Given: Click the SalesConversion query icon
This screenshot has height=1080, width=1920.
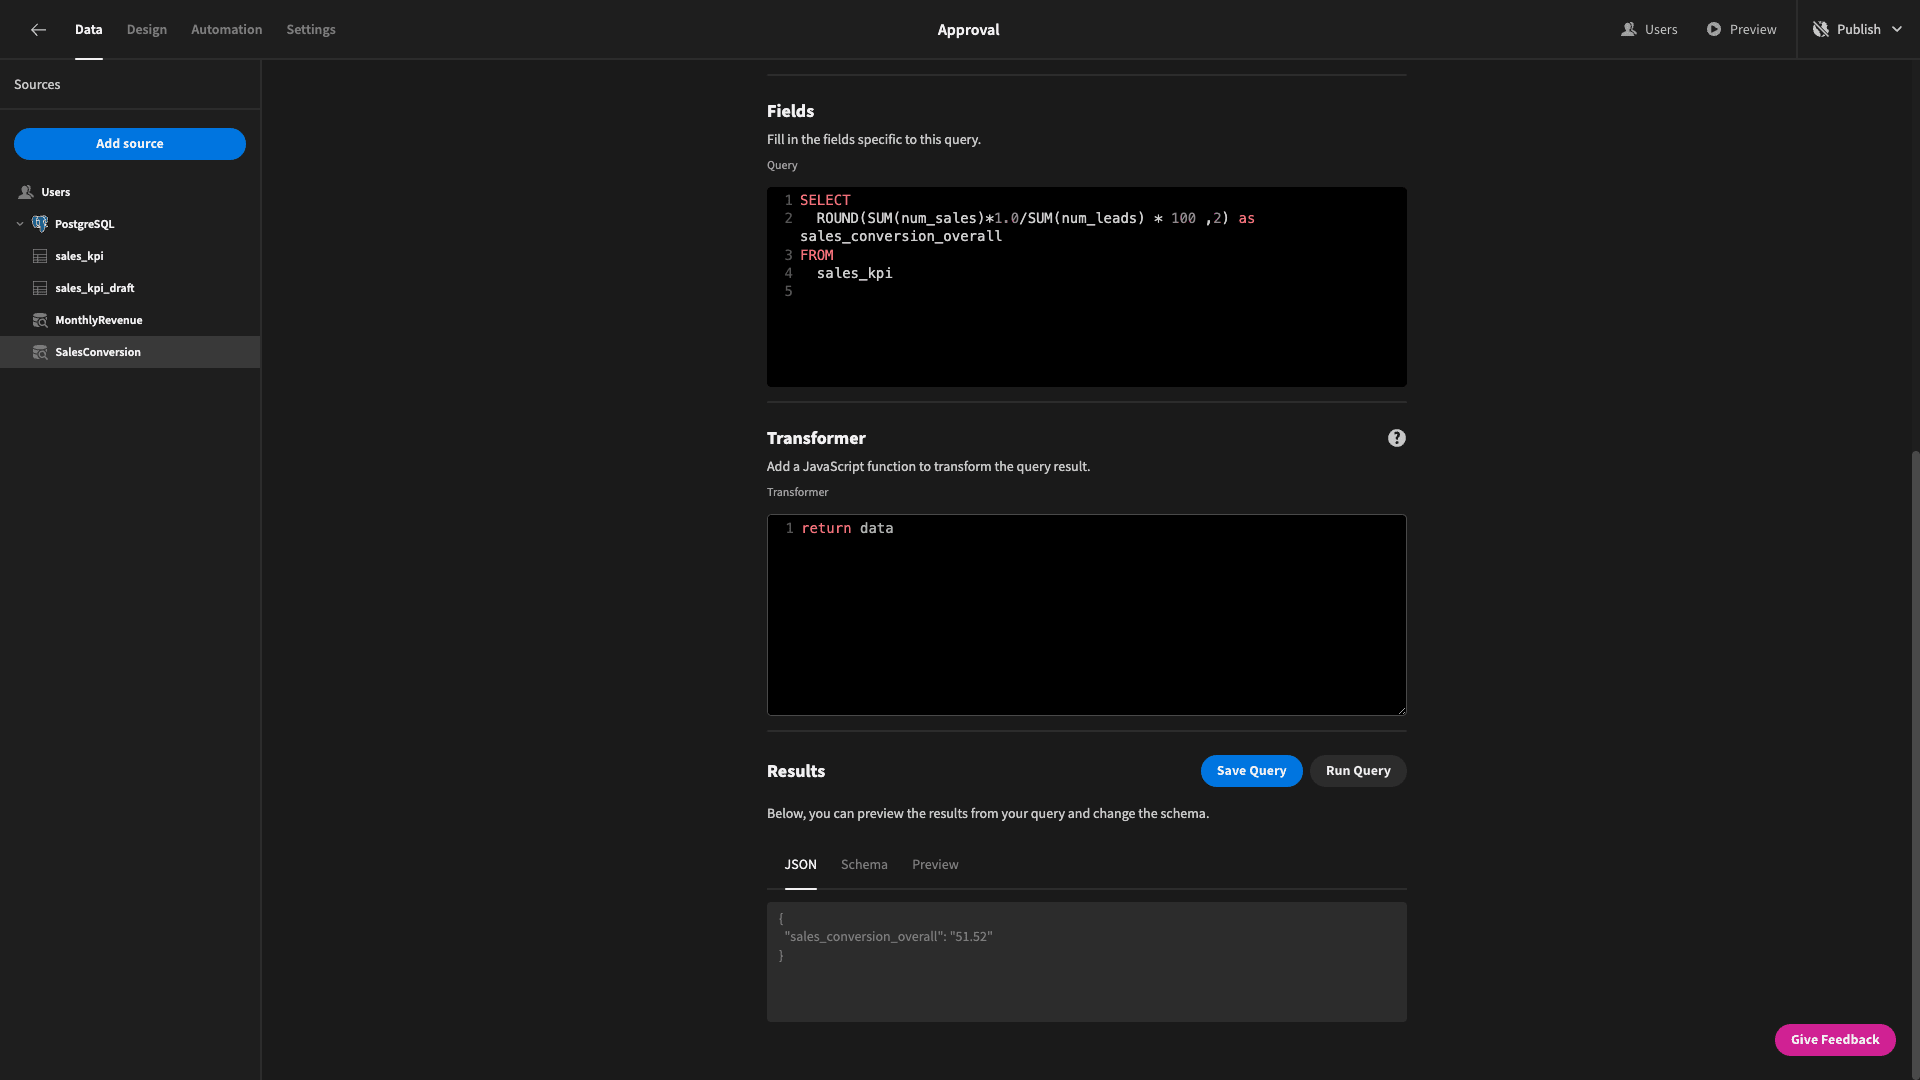Looking at the screenshot, I should [x=40, y=352].
